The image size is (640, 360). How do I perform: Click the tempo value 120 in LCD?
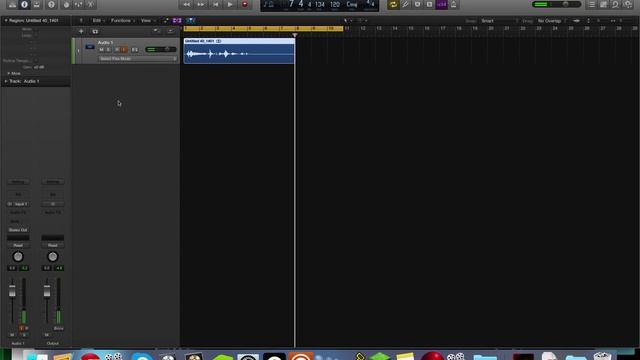335,4
